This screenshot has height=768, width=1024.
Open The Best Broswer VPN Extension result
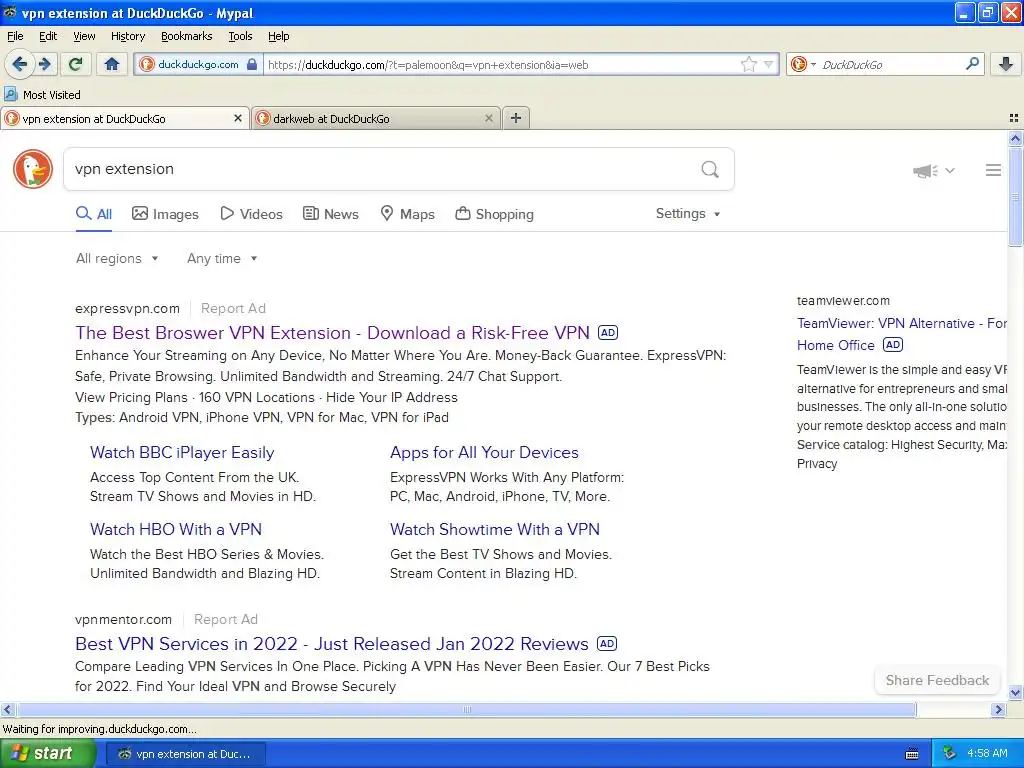tap(332, 333)
